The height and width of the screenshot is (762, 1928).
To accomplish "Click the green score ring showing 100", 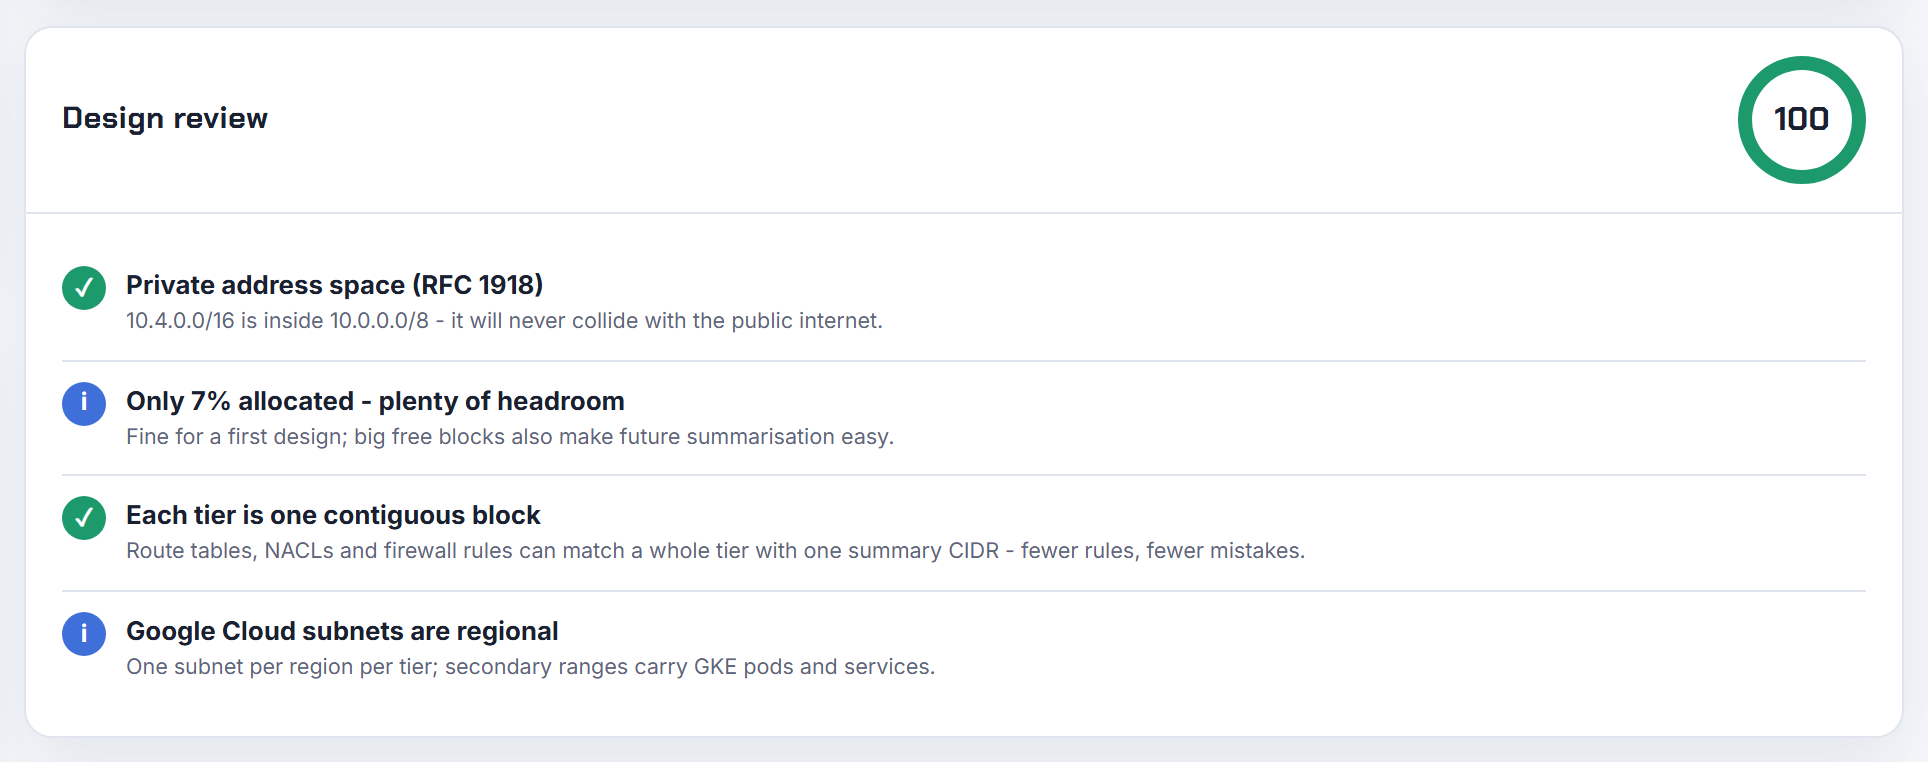I will pos(1801,120).
